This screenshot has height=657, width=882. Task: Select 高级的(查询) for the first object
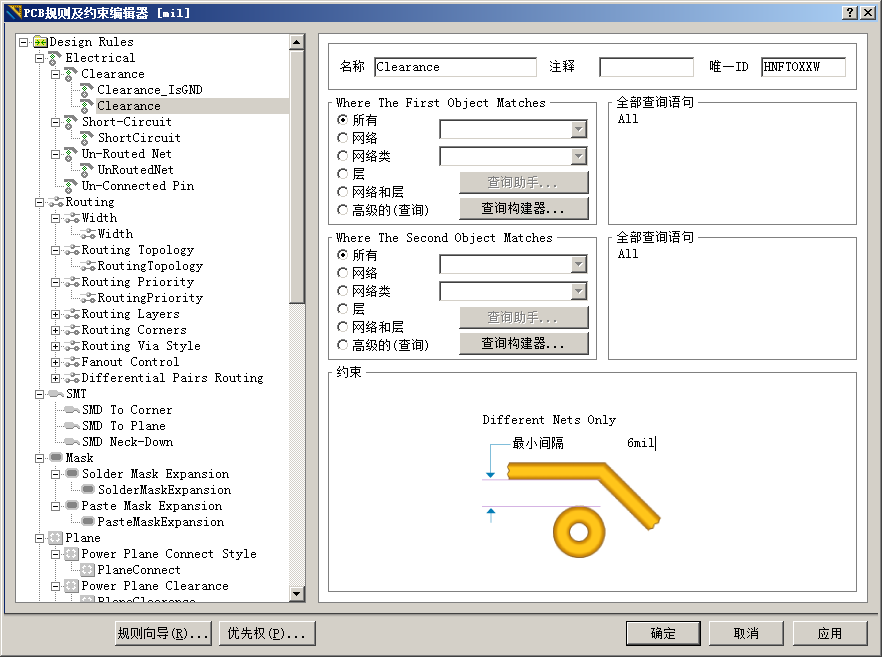pyautogui.click(x=342, y=210)
